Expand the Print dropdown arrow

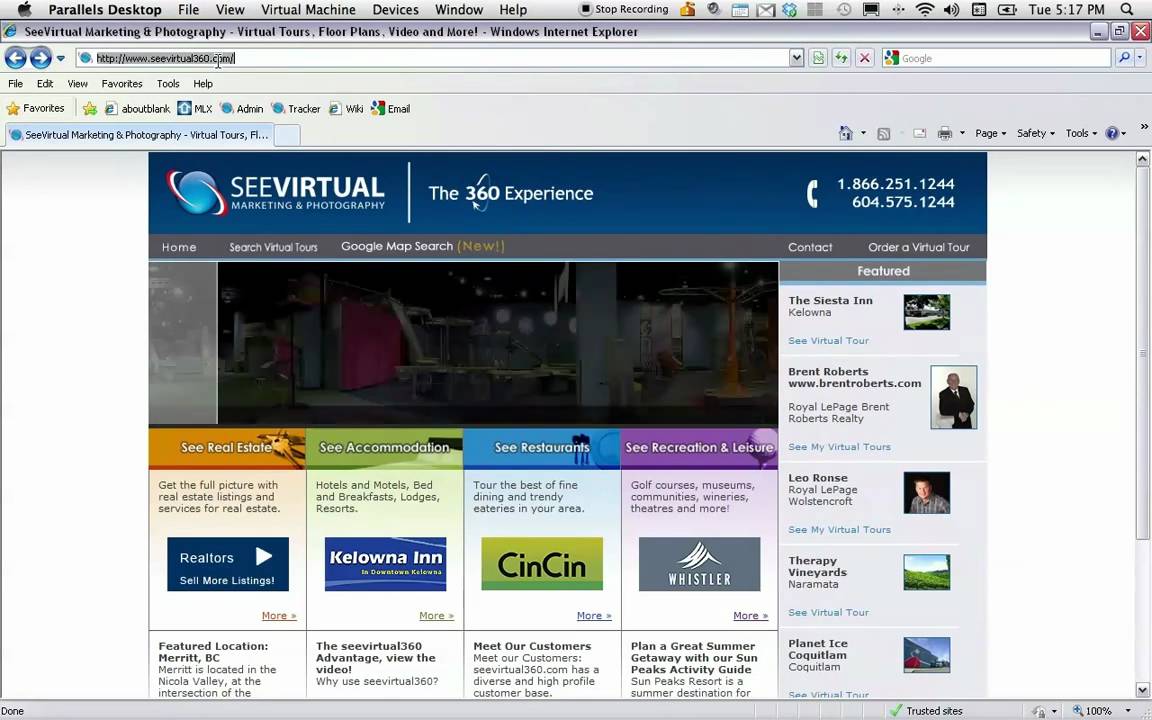pos(962,134)
